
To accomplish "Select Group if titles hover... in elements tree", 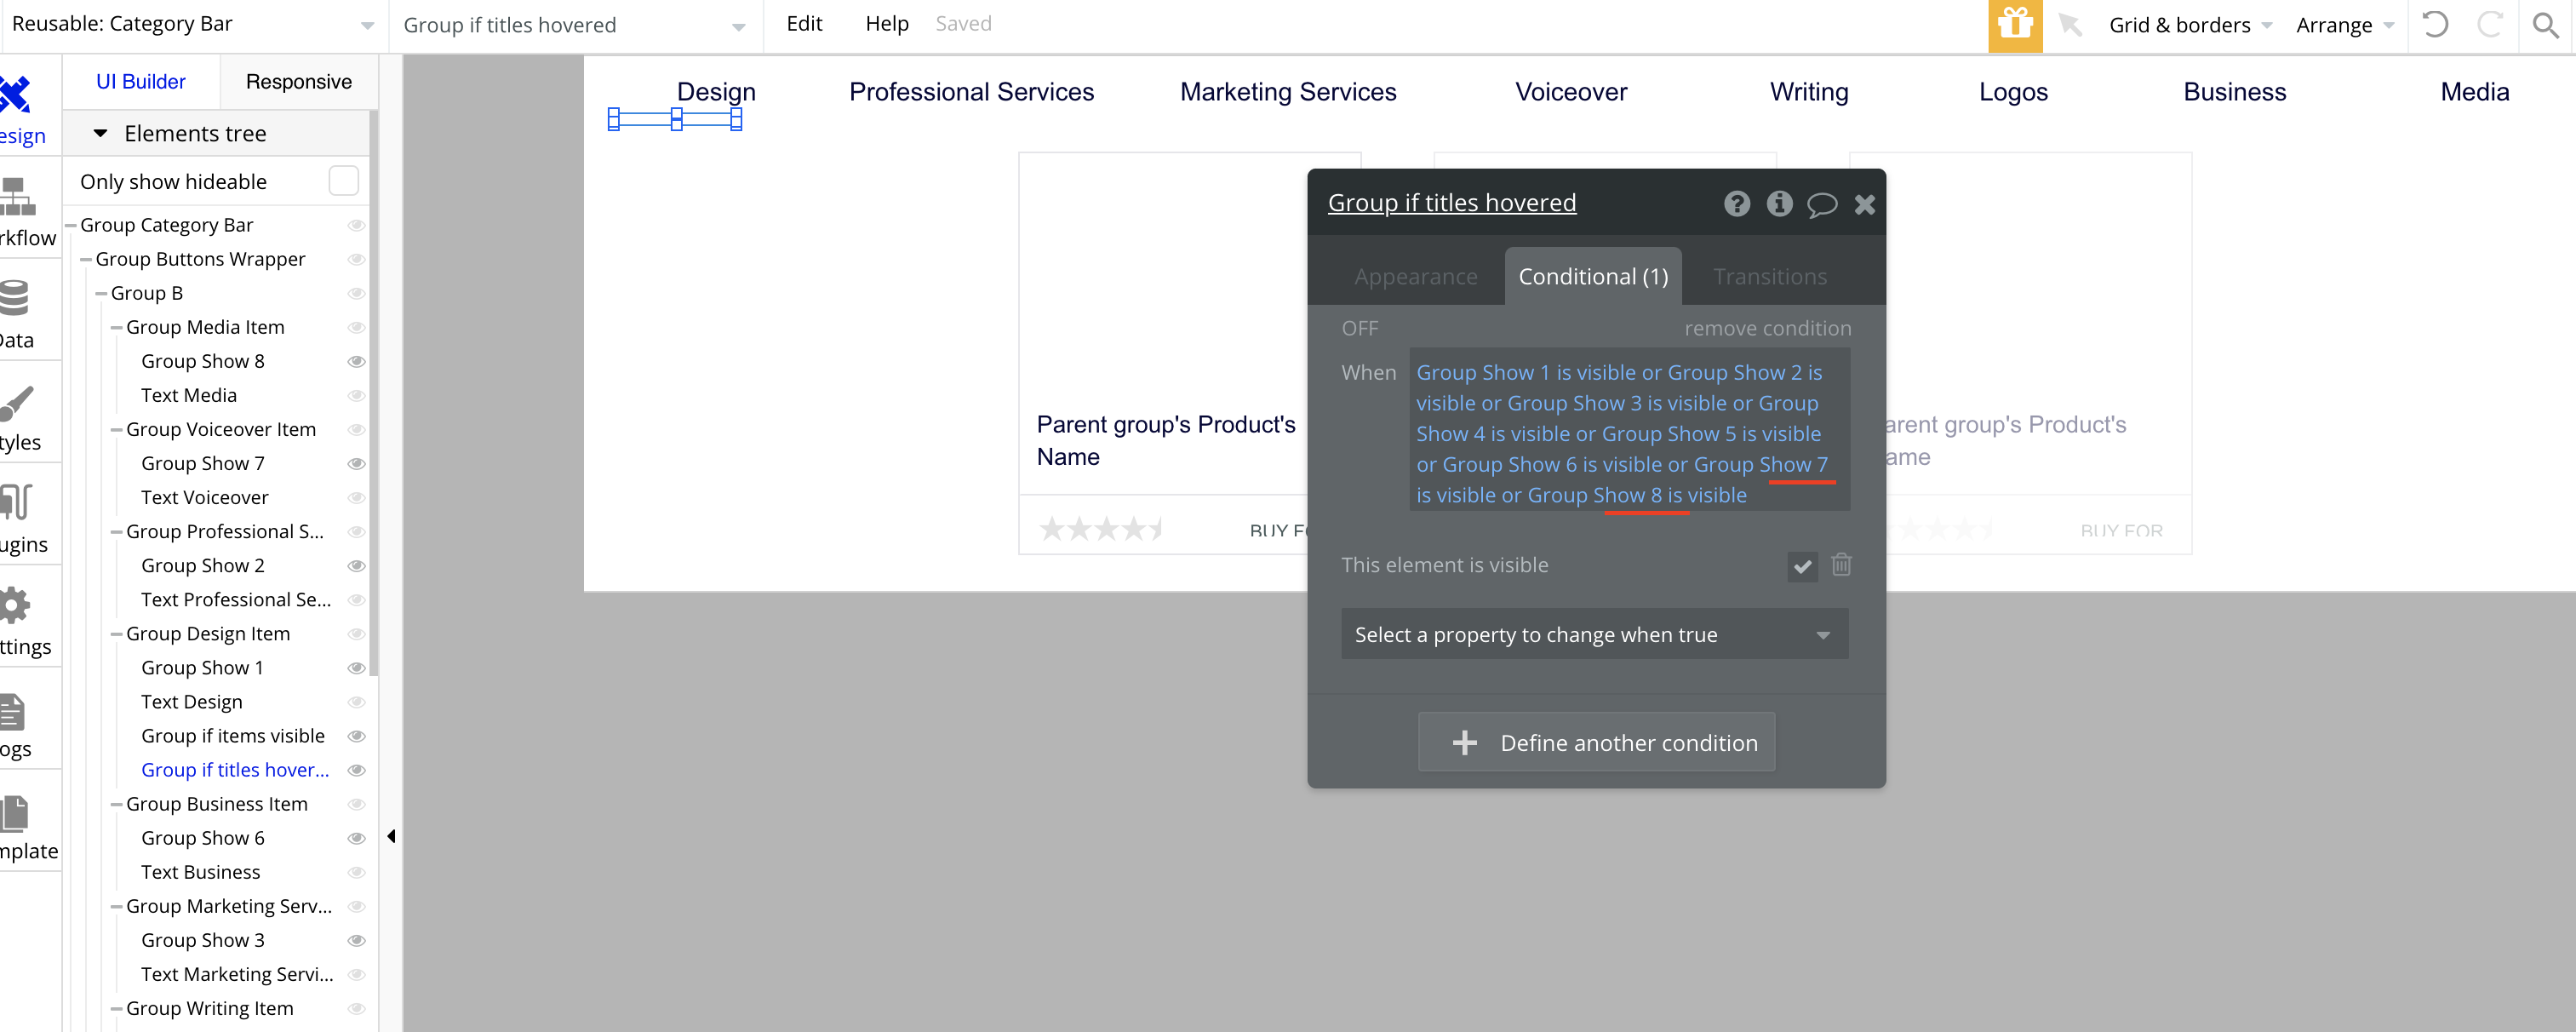I will pyautogui.click(x=235, y=770).
